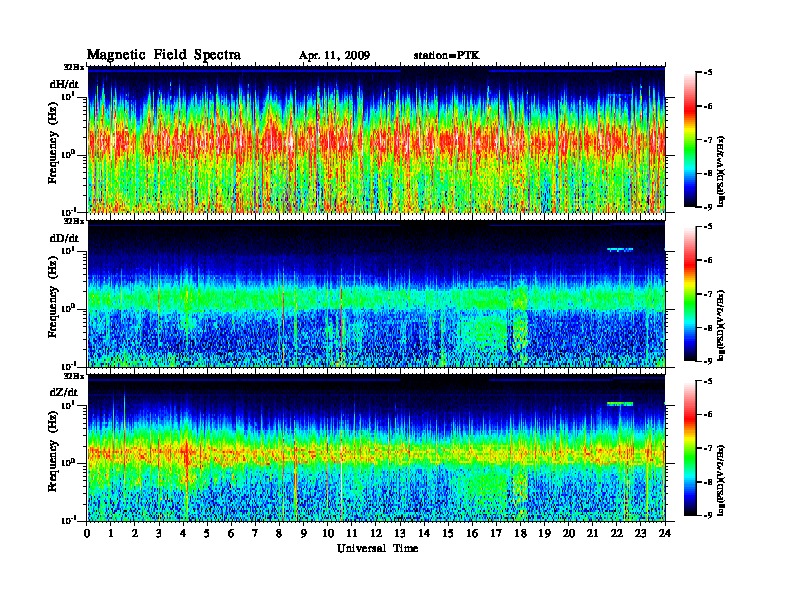Click hour 13 on the Universal Time axis

tap(400, 534)
